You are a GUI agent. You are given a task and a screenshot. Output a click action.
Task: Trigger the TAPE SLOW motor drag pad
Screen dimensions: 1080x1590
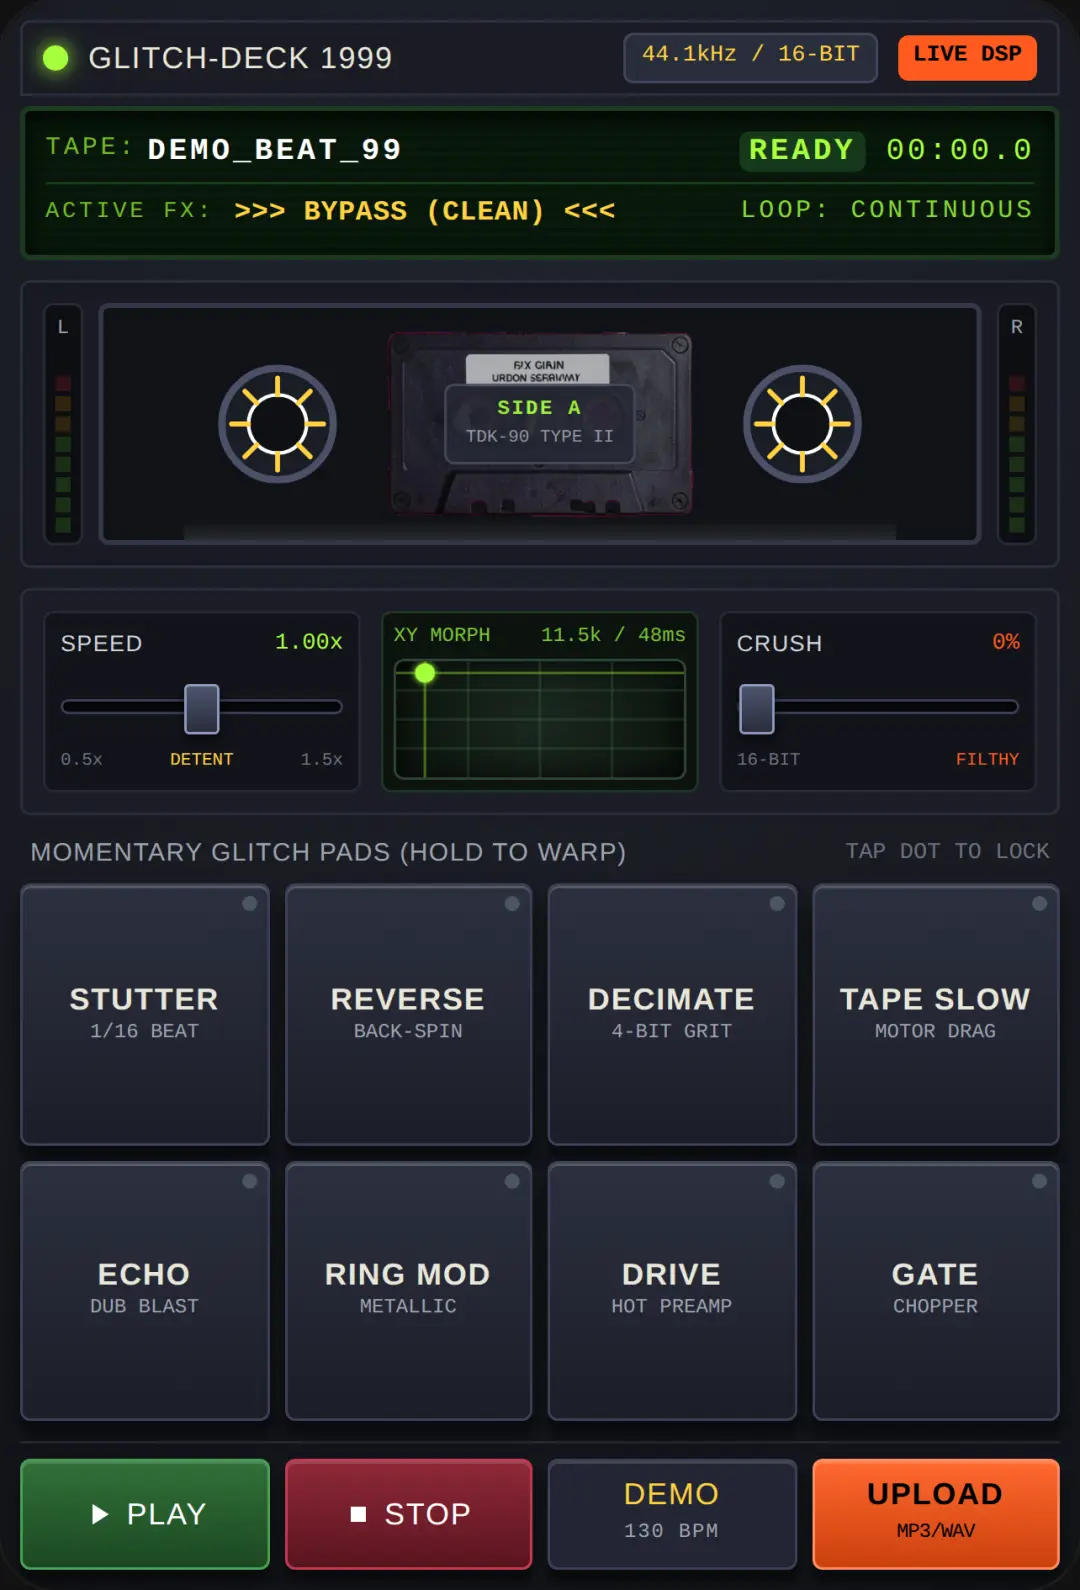(936, 1015)
